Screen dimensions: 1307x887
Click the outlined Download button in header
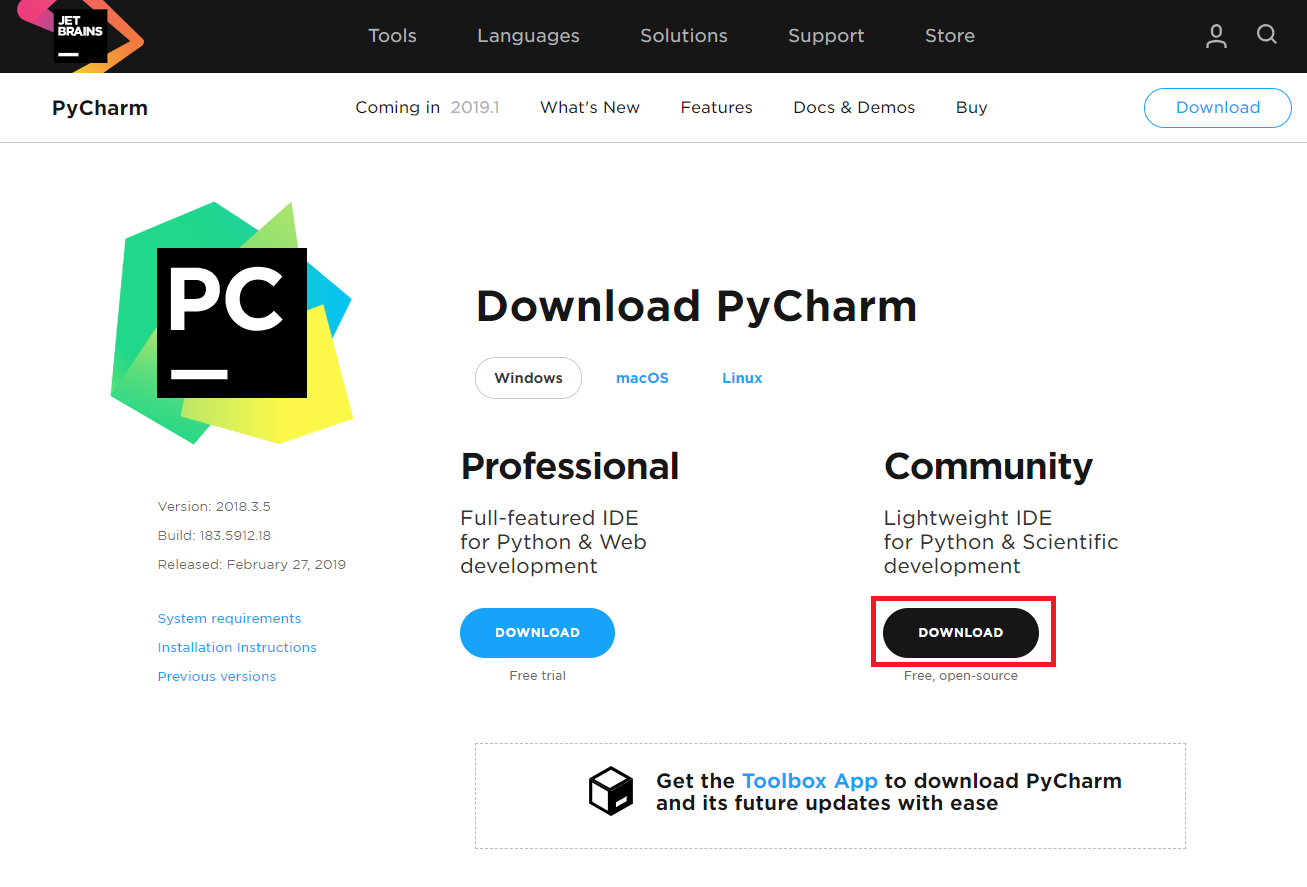tap(1218, 108)
